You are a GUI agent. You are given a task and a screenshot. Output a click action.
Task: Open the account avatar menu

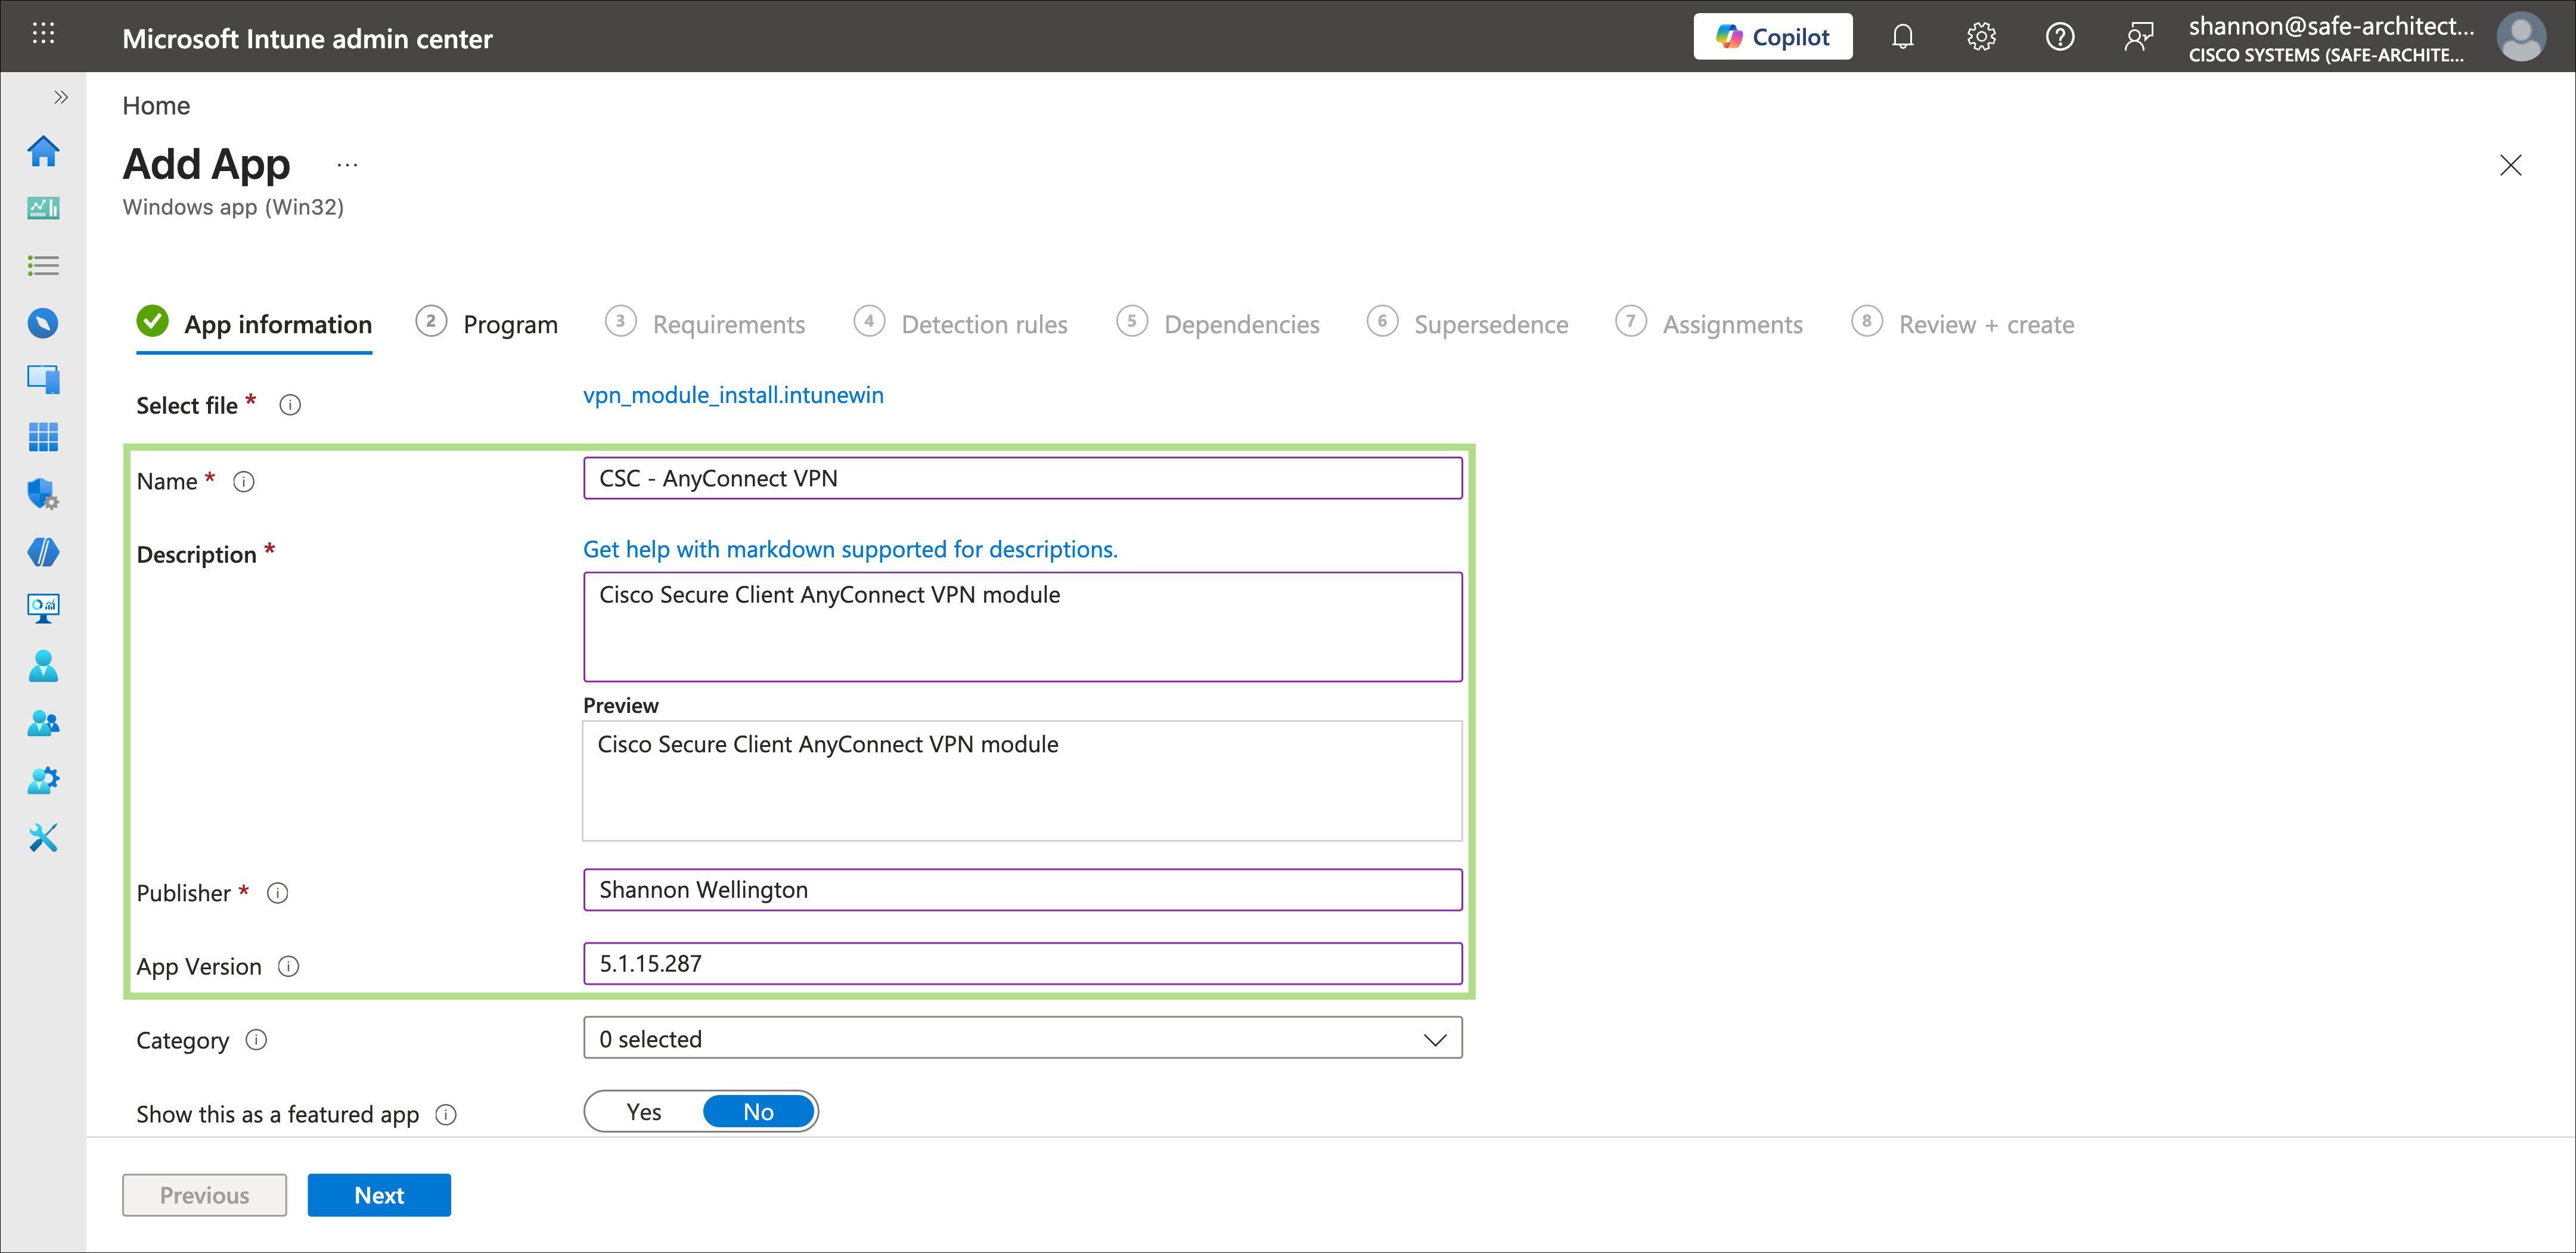(2521, 37)
